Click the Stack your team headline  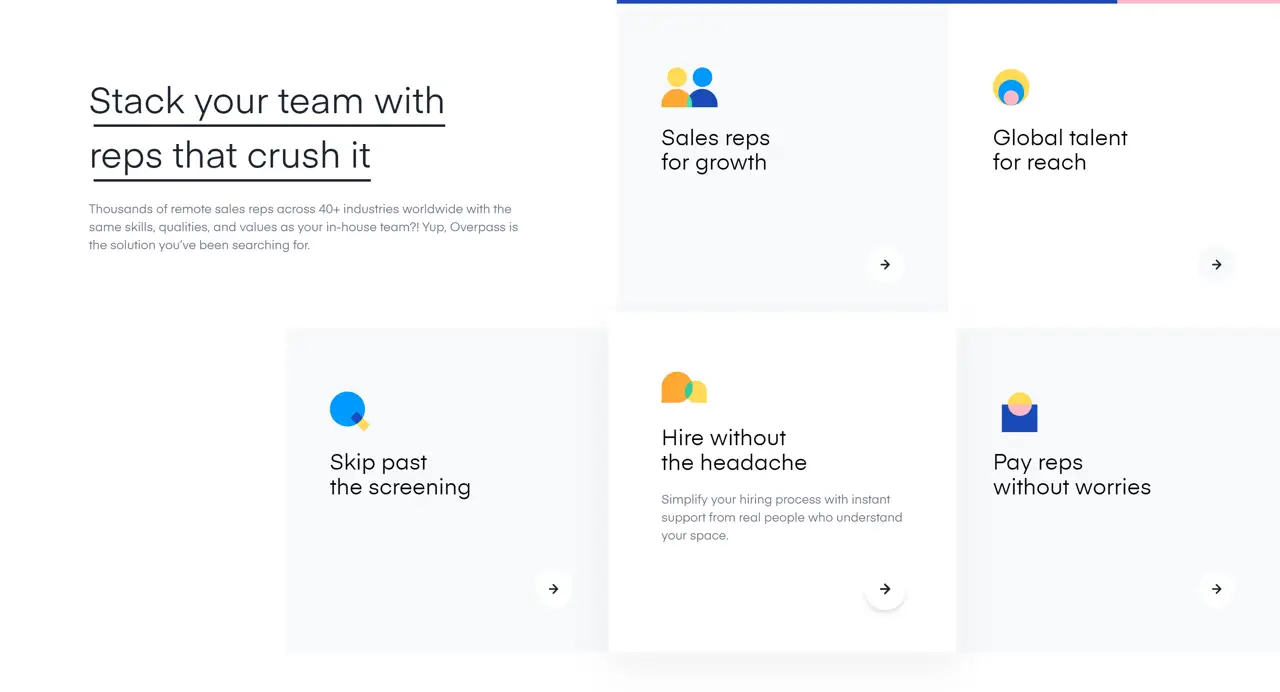click(266, 128)
